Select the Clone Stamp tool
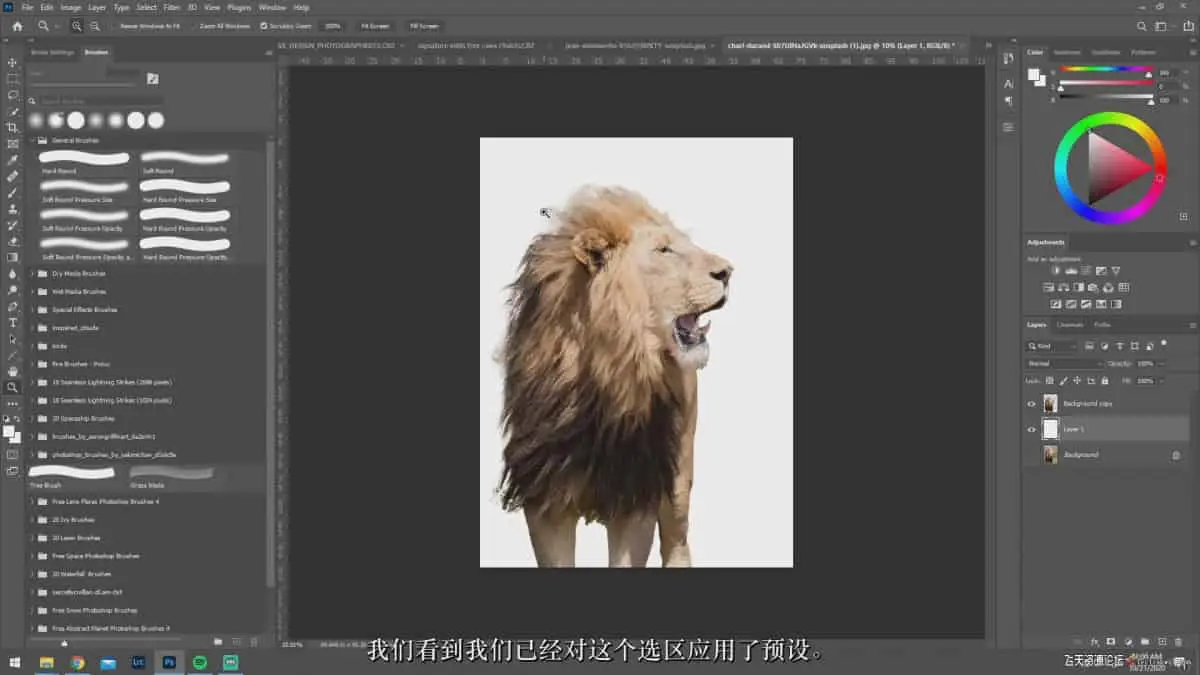Screen dimensions: 1200x675 [13, 208]
